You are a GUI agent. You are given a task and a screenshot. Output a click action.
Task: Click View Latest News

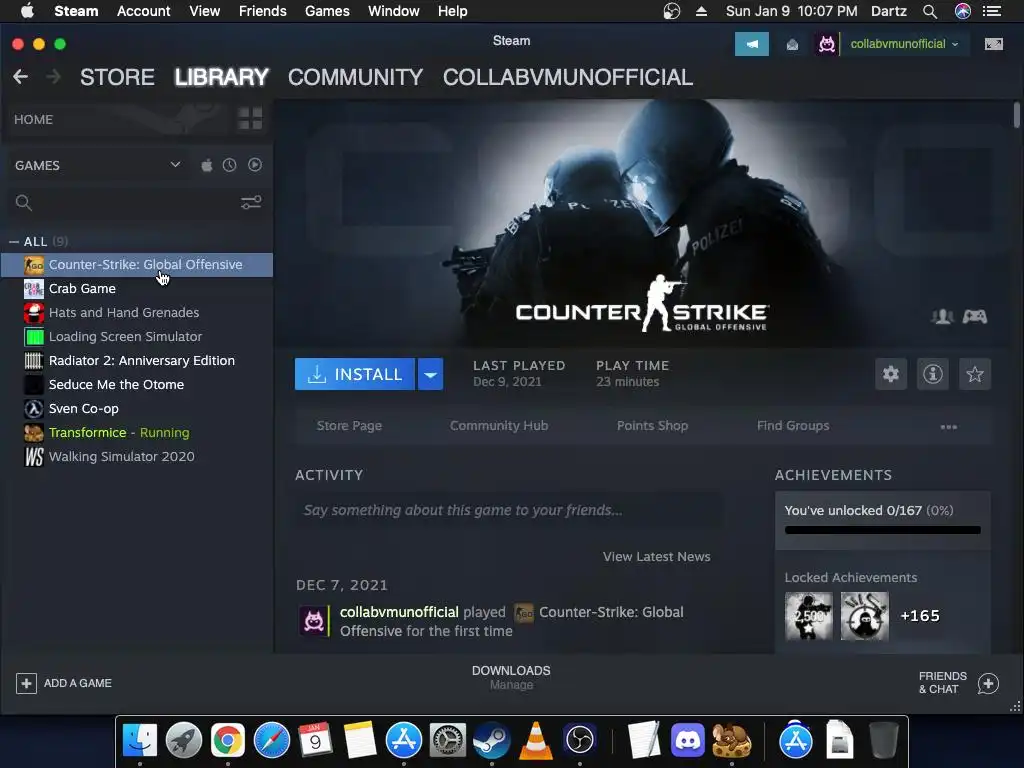(656, 556)
